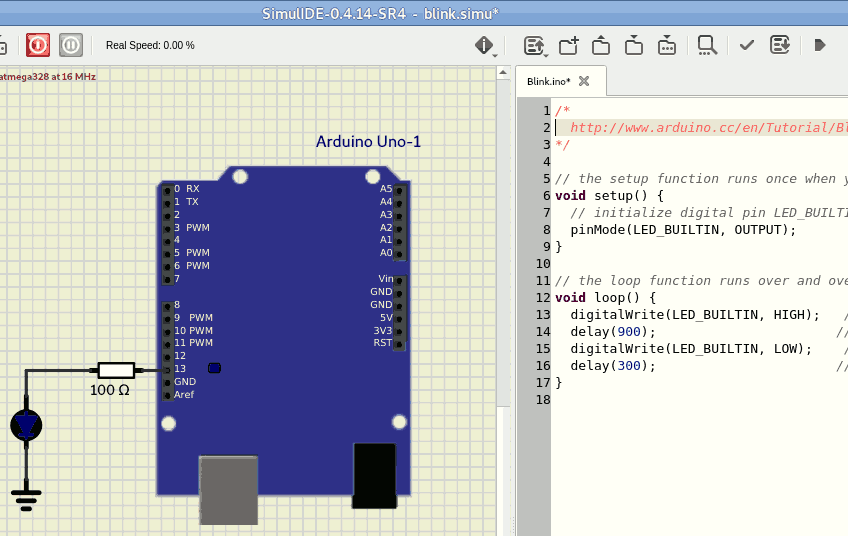
Task: Click digitalWrite(LED_BUILTIN, HIGH) line
Action: pyautogui.click(x=695, y=315)
